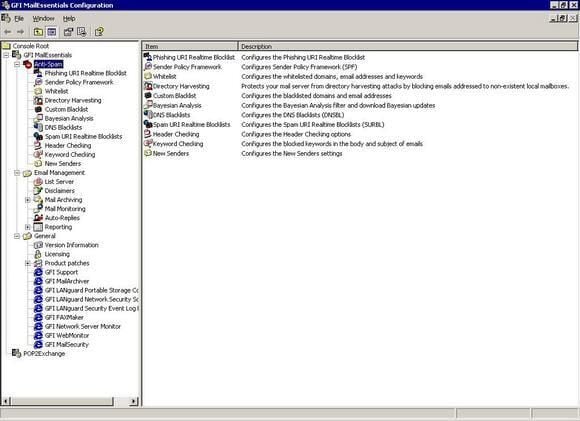Open the Help menu
Image resolution: width=580 pixels, height=421 pixels.
[x=69, y=18]
